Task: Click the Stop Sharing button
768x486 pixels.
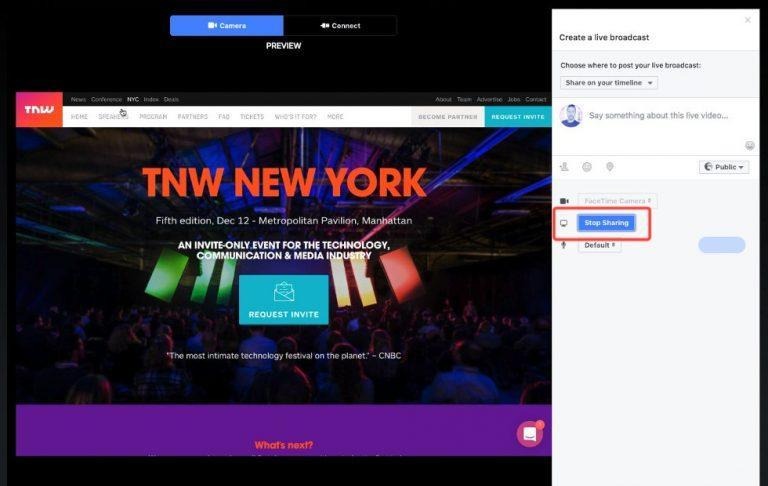Action: click(606, 223)
